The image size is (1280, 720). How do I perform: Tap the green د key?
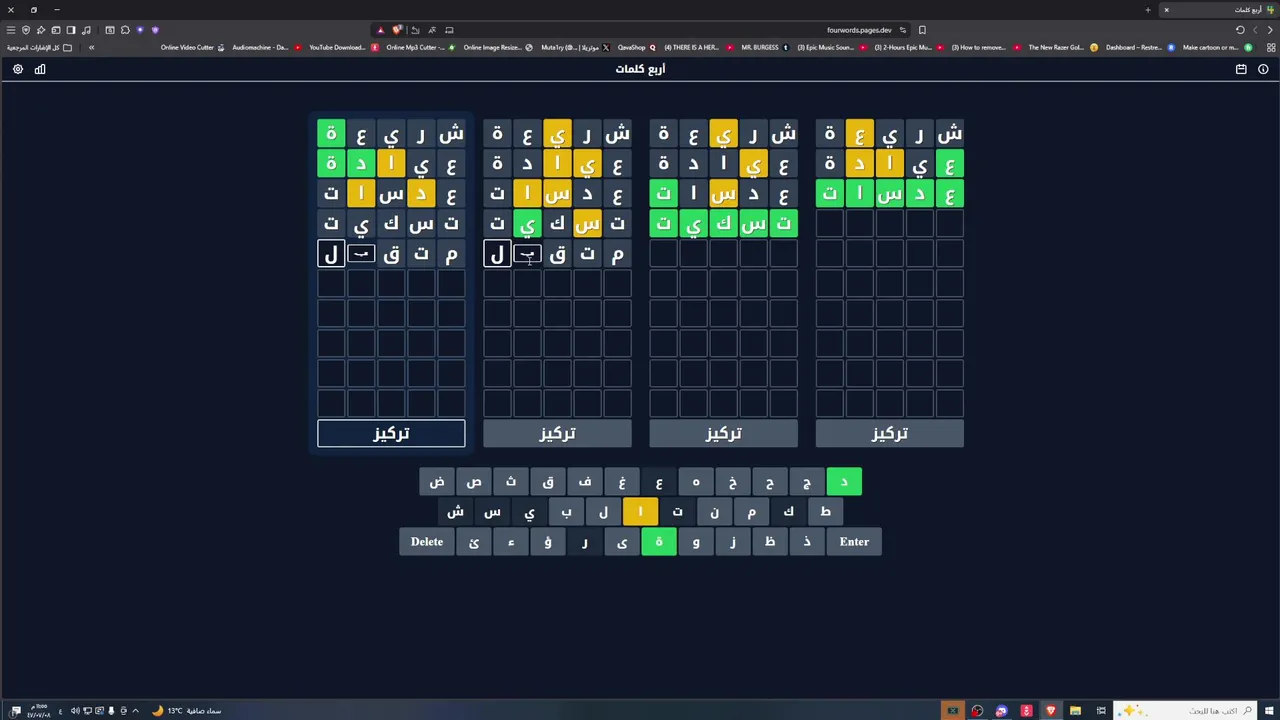tap(844, 482)
